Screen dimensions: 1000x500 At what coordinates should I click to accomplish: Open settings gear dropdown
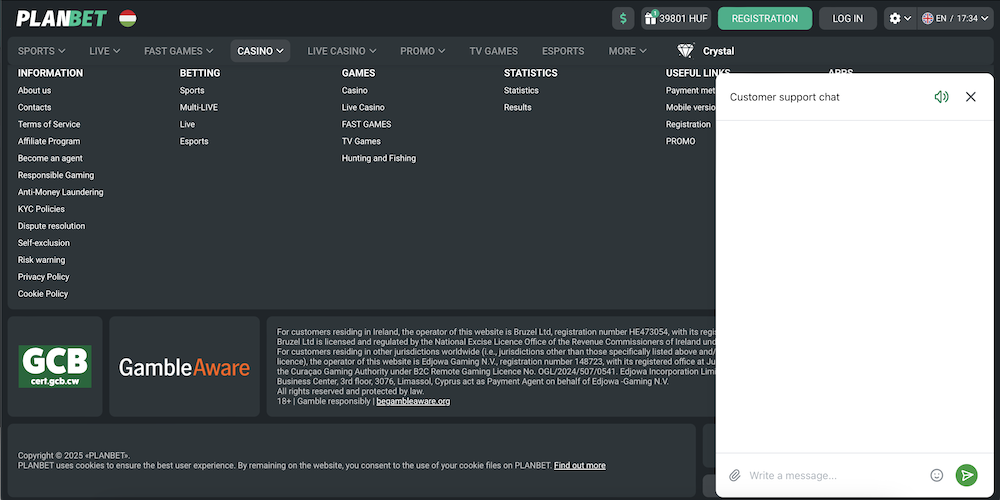[x=899, y=18]
